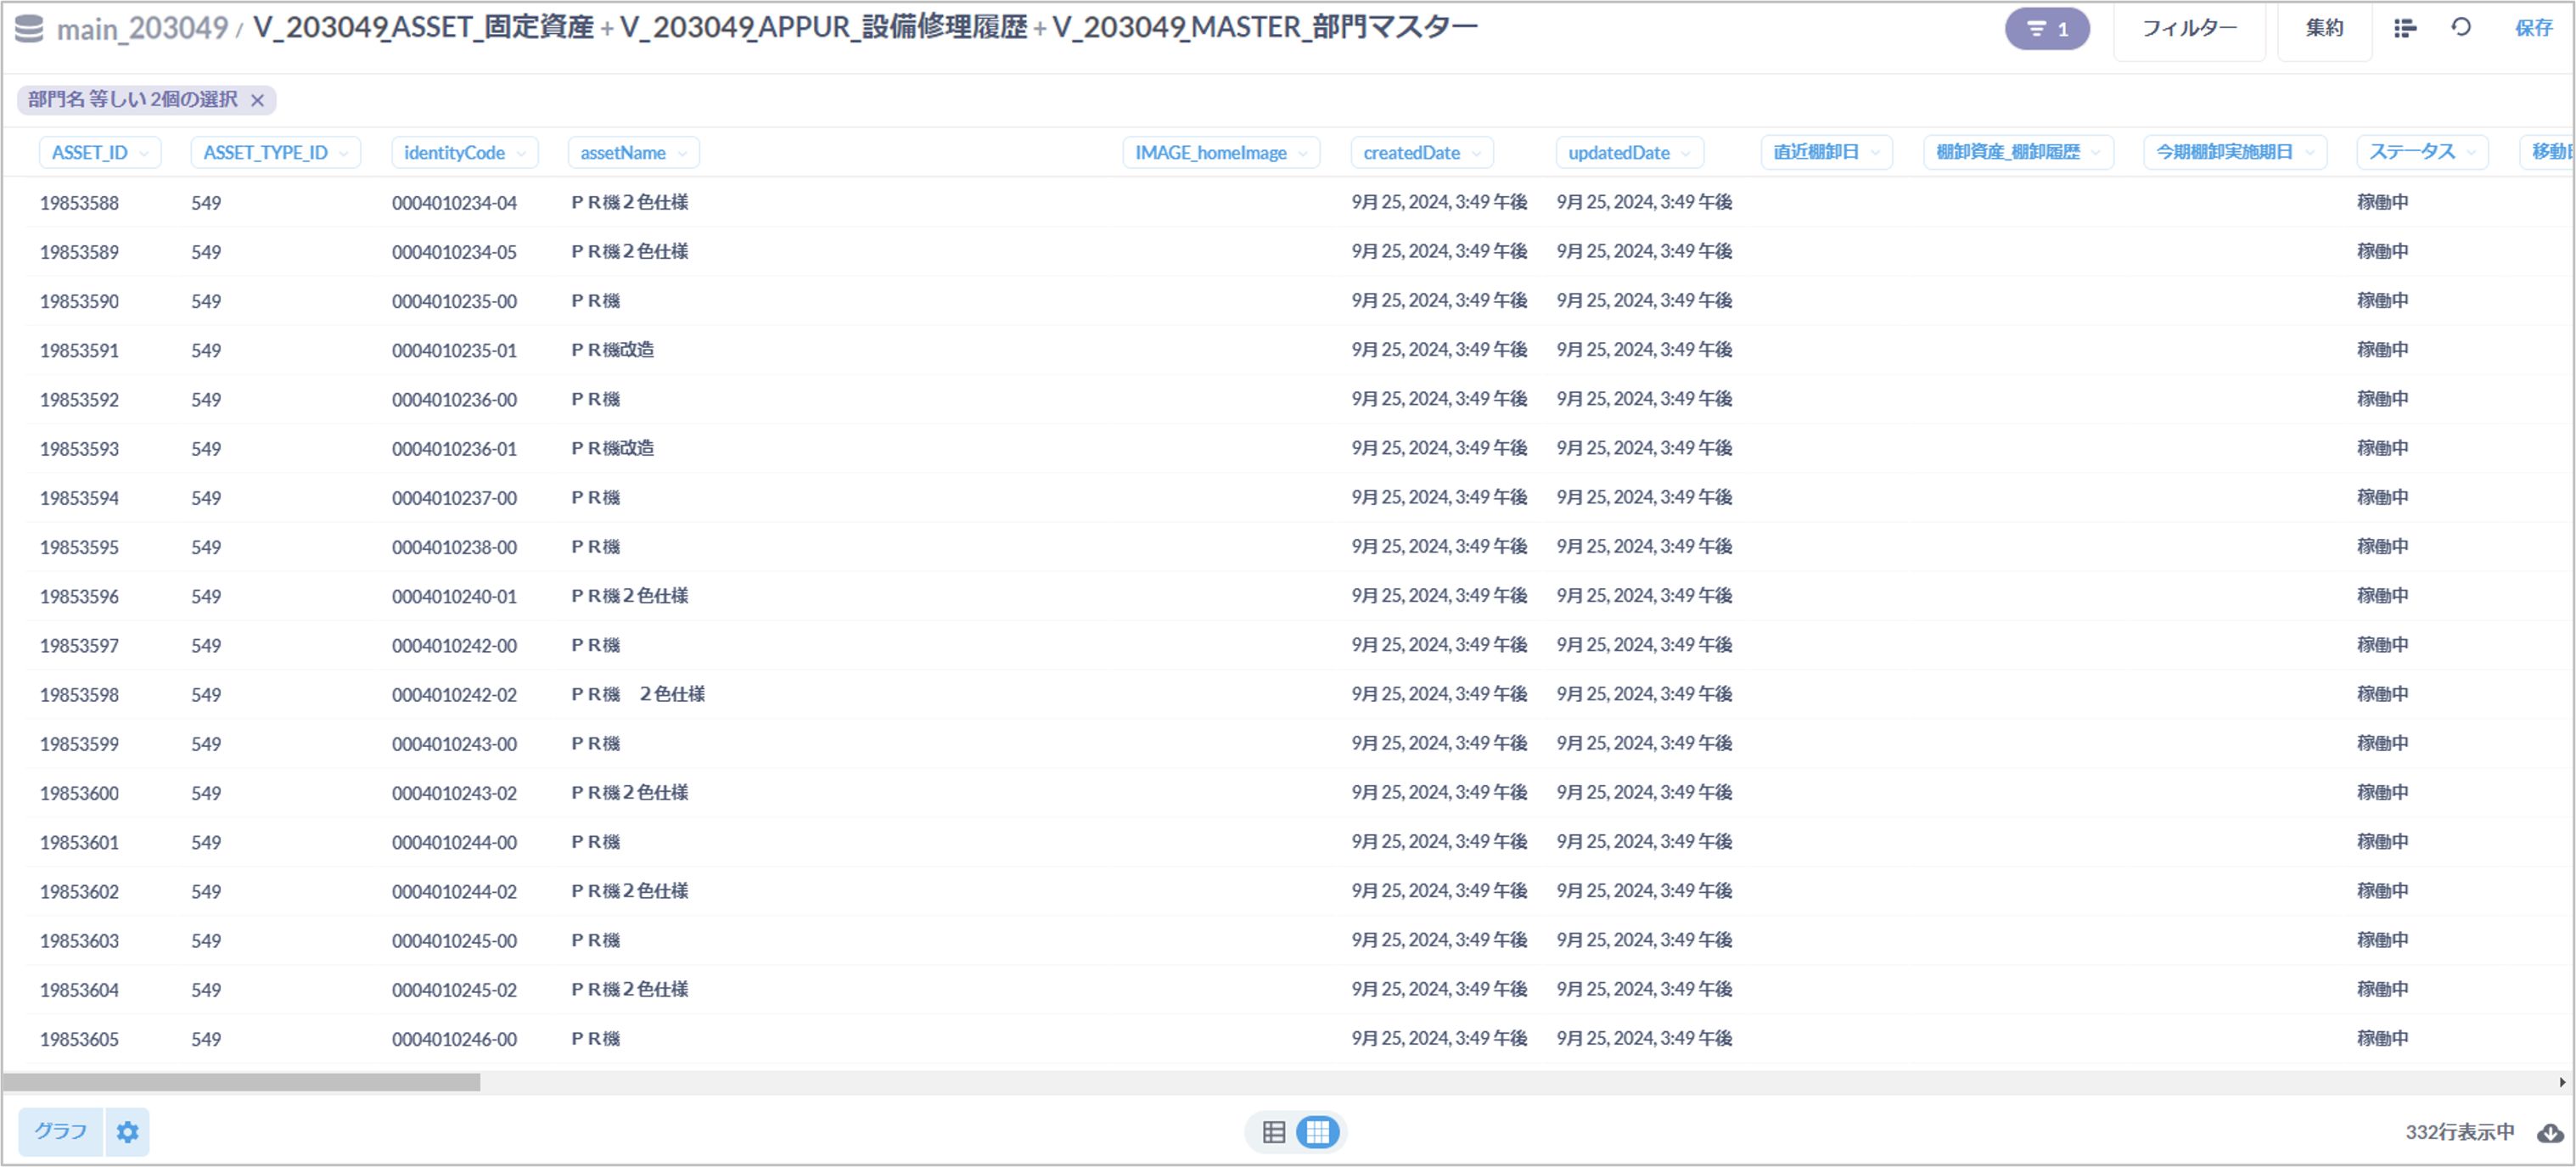The width and height of the screenshot is (2576, 1167).
Task: Open 今期棚卸実施期日 column header menu
Action: (2235, 152)
